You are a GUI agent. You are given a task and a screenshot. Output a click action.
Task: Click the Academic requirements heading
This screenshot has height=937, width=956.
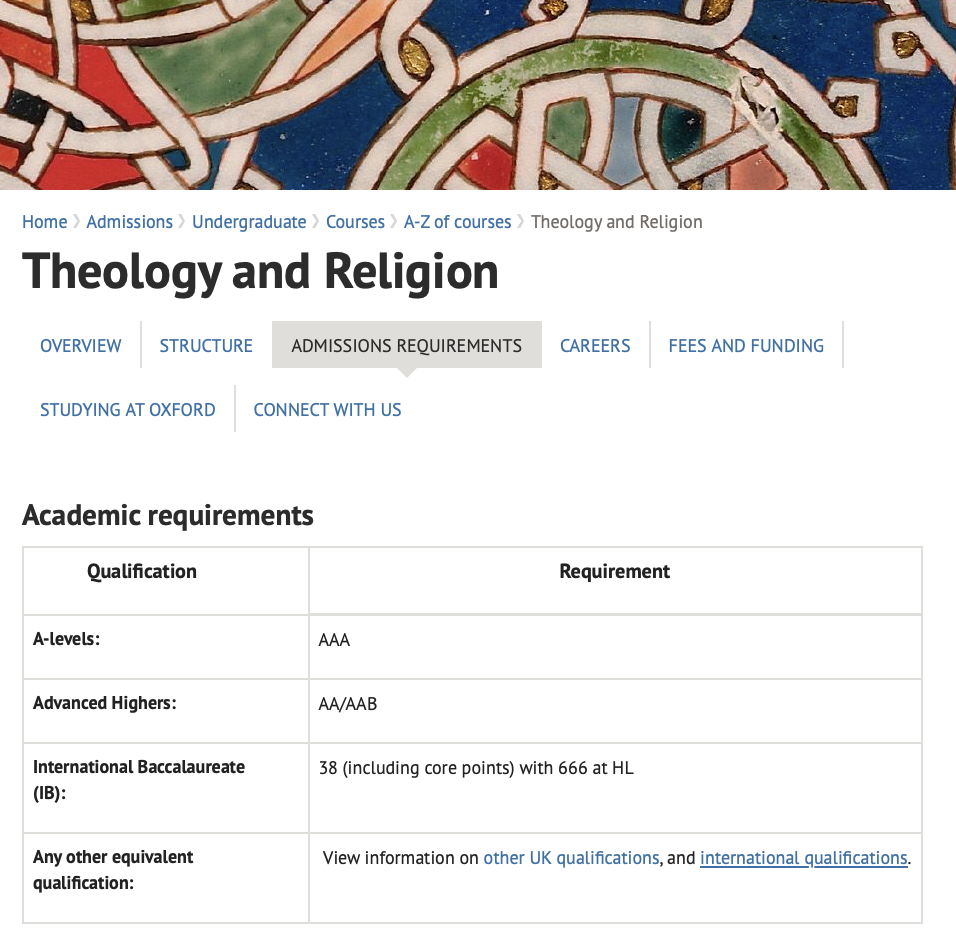click(168, 516)
